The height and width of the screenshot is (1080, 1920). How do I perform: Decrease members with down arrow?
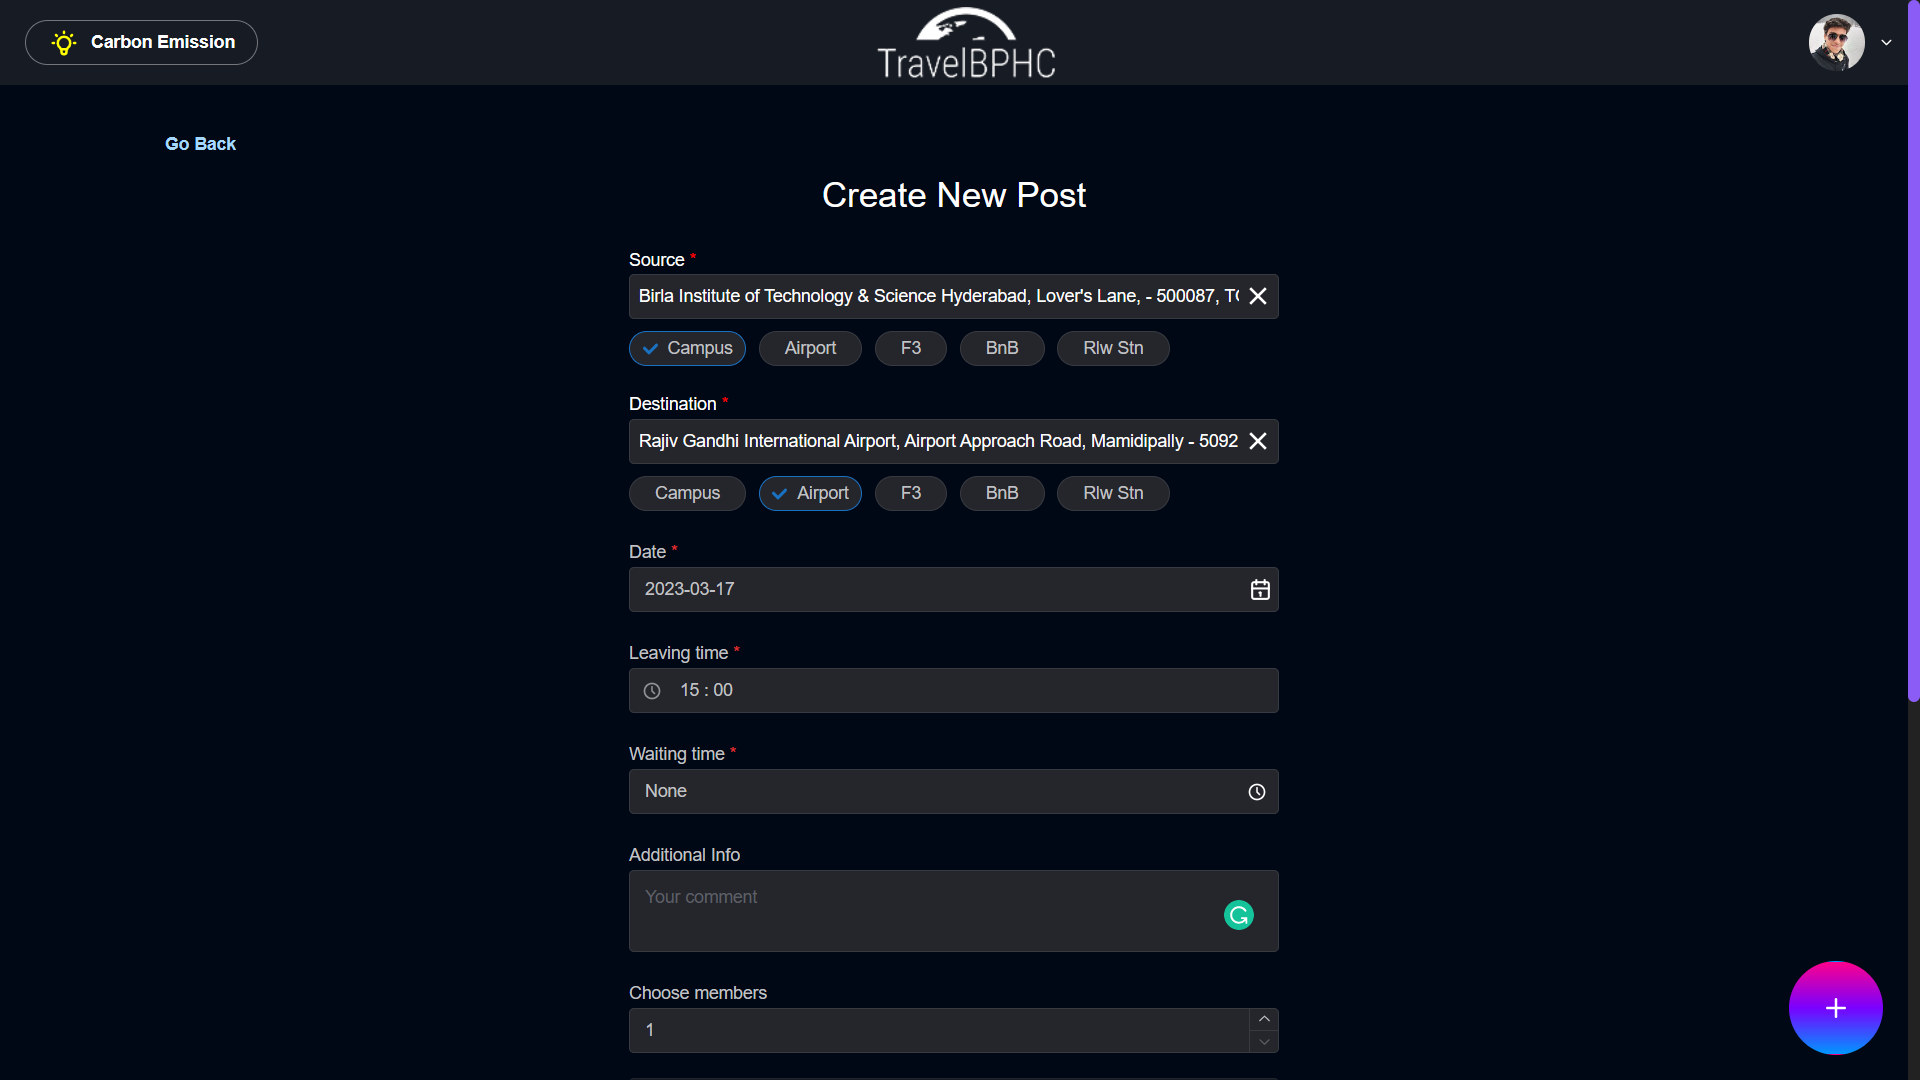point(1264,1042)
